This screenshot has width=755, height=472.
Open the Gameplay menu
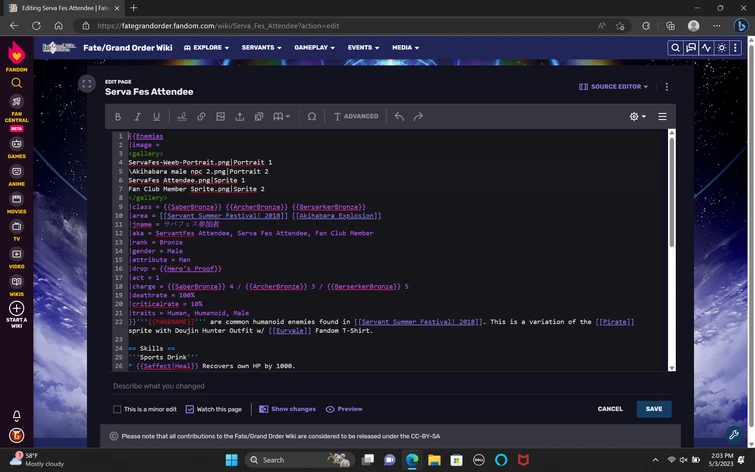[x=314, y=48]
